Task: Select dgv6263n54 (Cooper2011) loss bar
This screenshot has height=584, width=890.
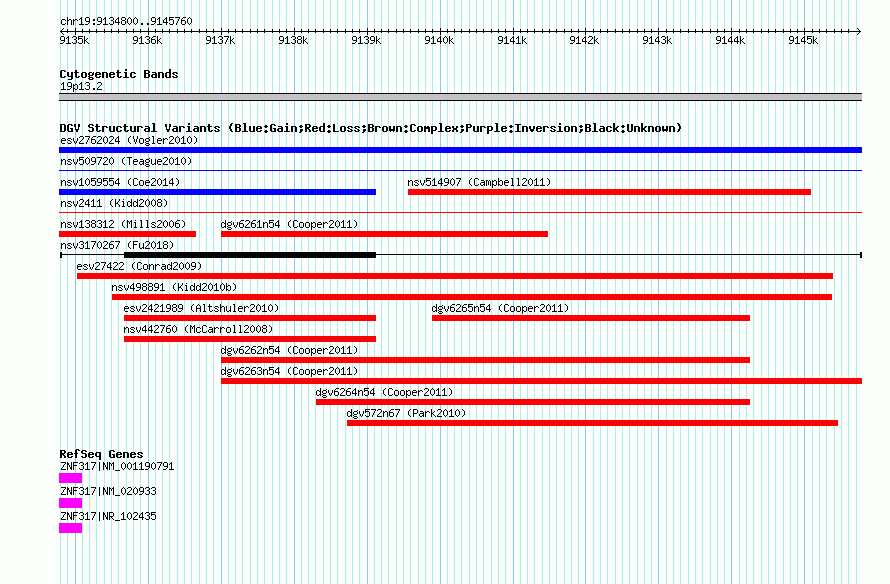Action: point(541,381)
